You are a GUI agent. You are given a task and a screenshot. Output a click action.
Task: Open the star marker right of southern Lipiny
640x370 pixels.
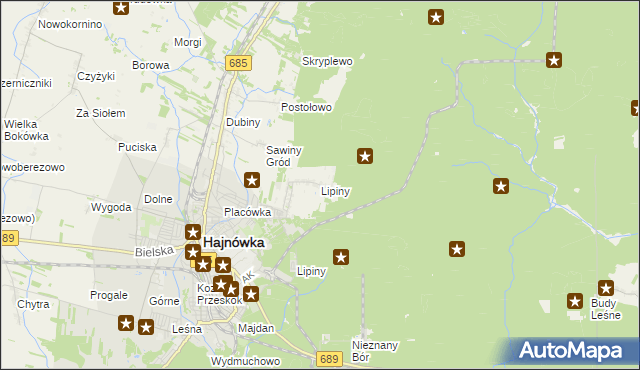(341, 257)
